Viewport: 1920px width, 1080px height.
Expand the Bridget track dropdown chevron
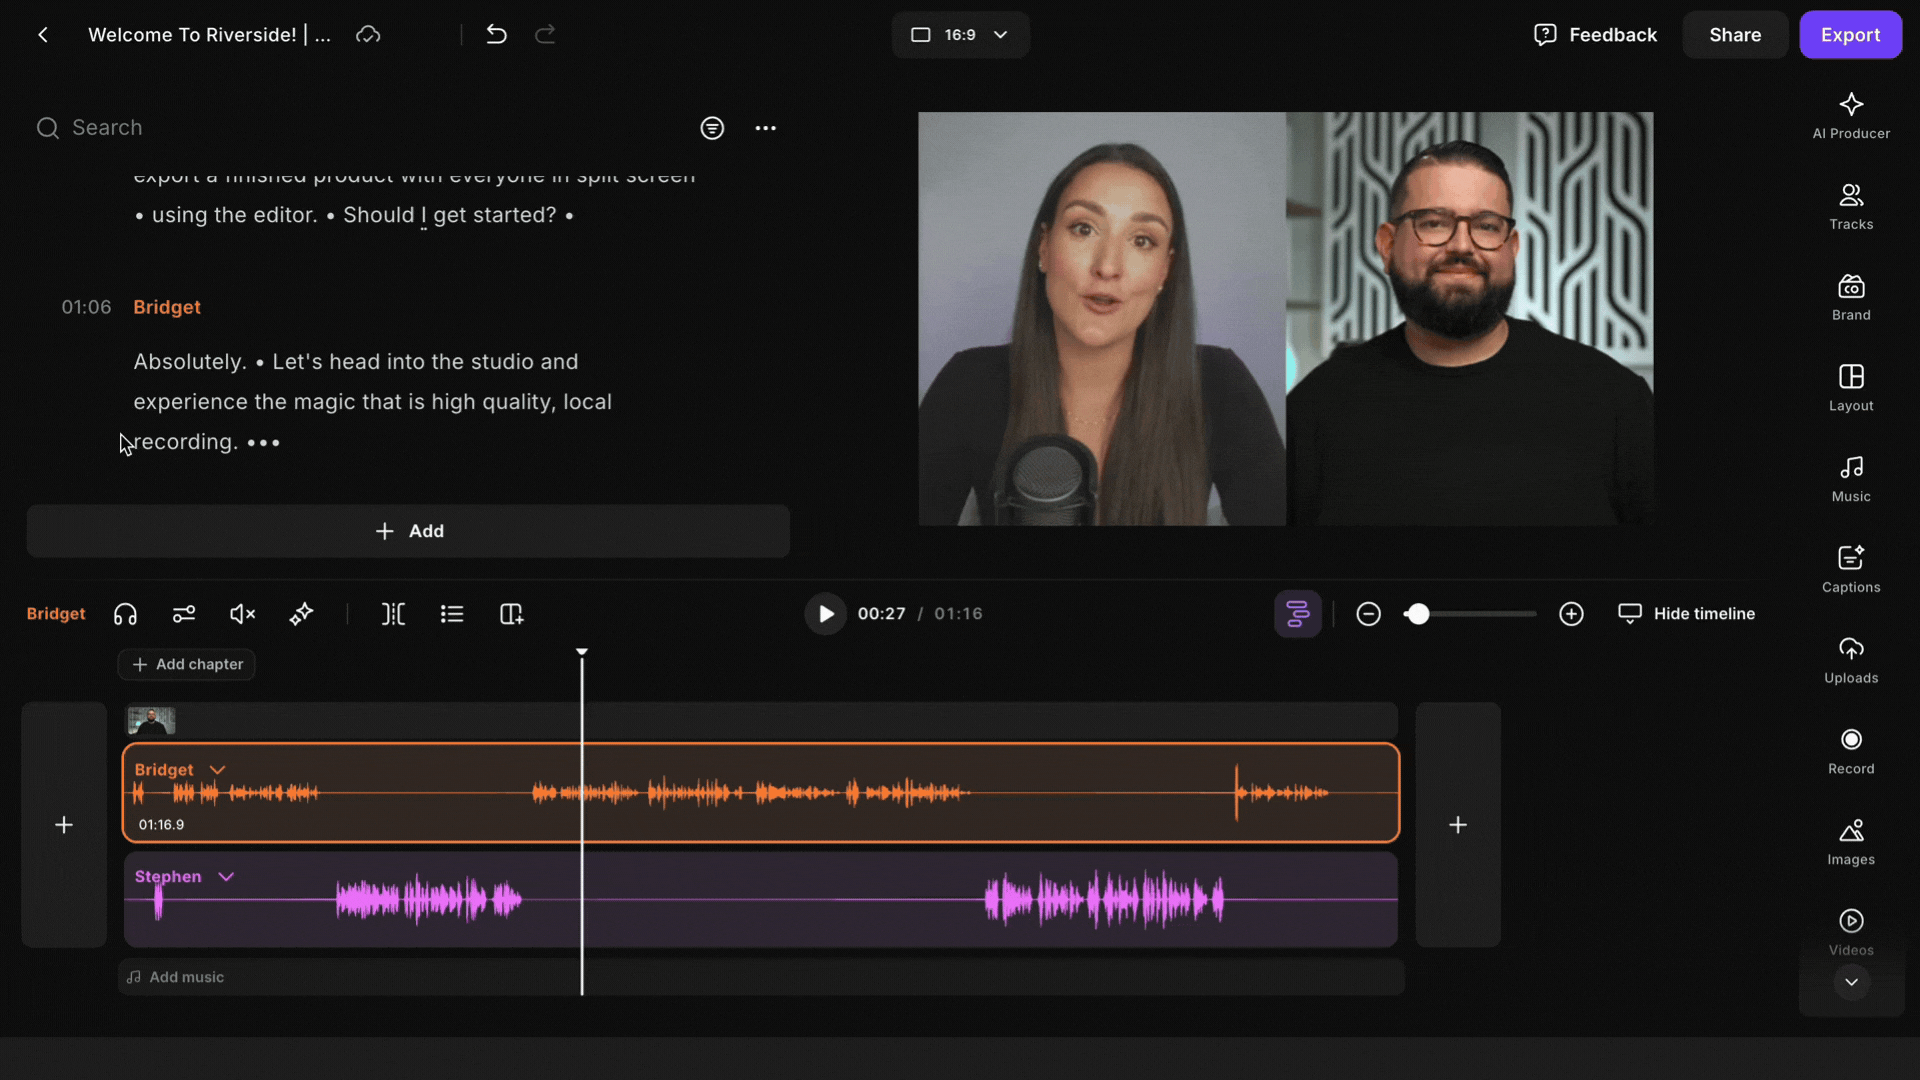217,770
